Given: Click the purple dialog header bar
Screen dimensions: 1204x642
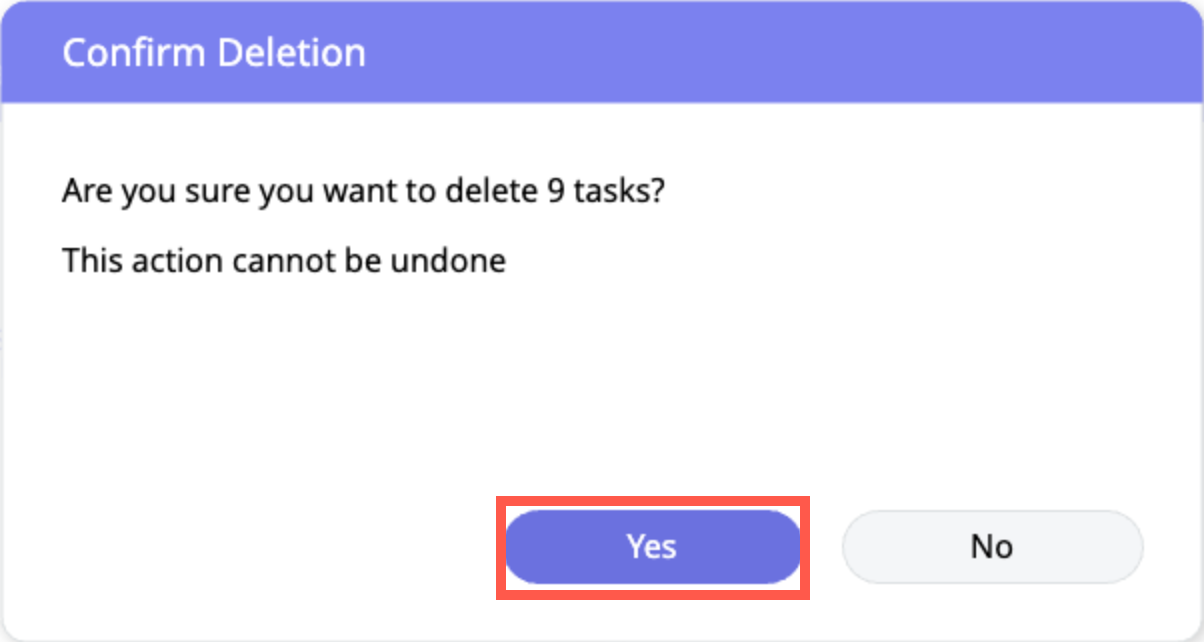Looking at the screenshot, I should [780, 52].
